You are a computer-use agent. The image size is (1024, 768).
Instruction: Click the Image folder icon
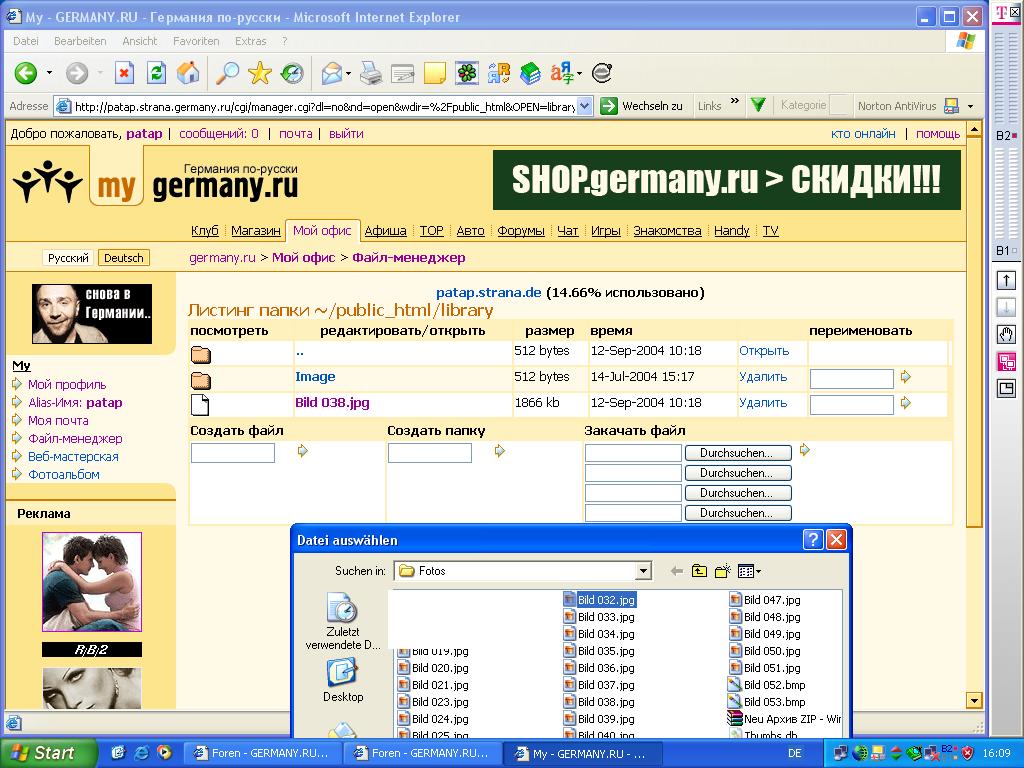(x=201, y=380)
